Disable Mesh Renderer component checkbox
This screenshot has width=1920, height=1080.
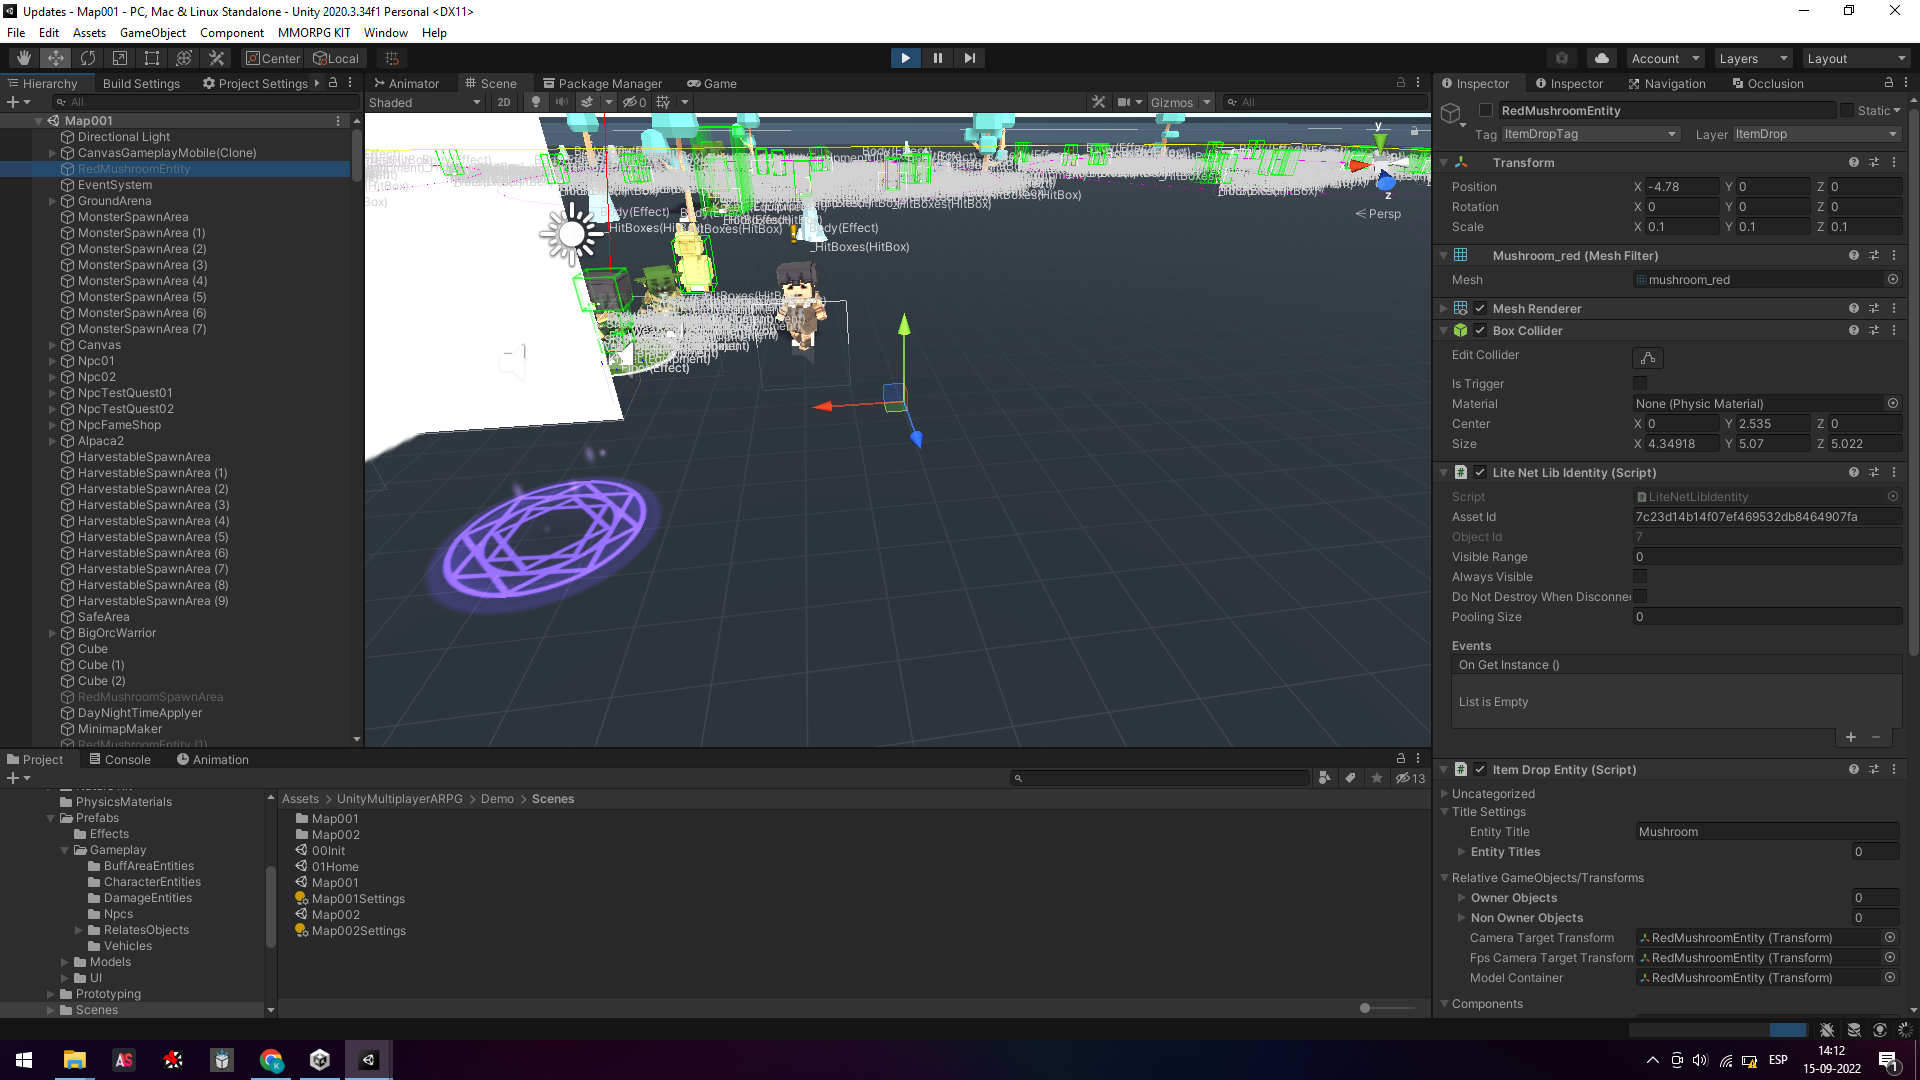pyautogui.click(x=1480, y=309)
